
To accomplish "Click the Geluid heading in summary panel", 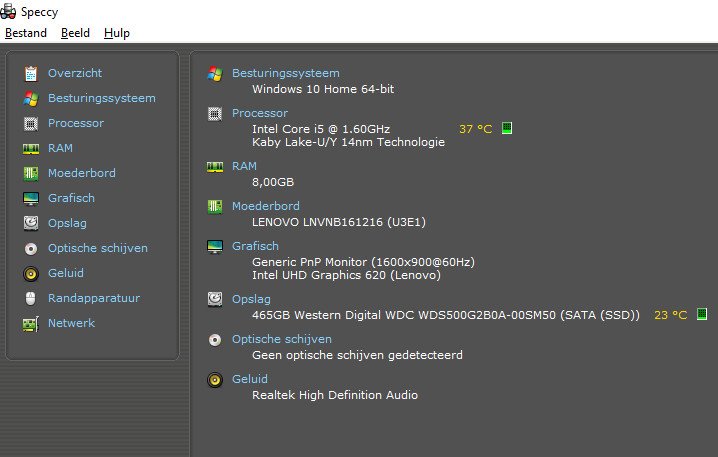I will (x=250, y=379).
